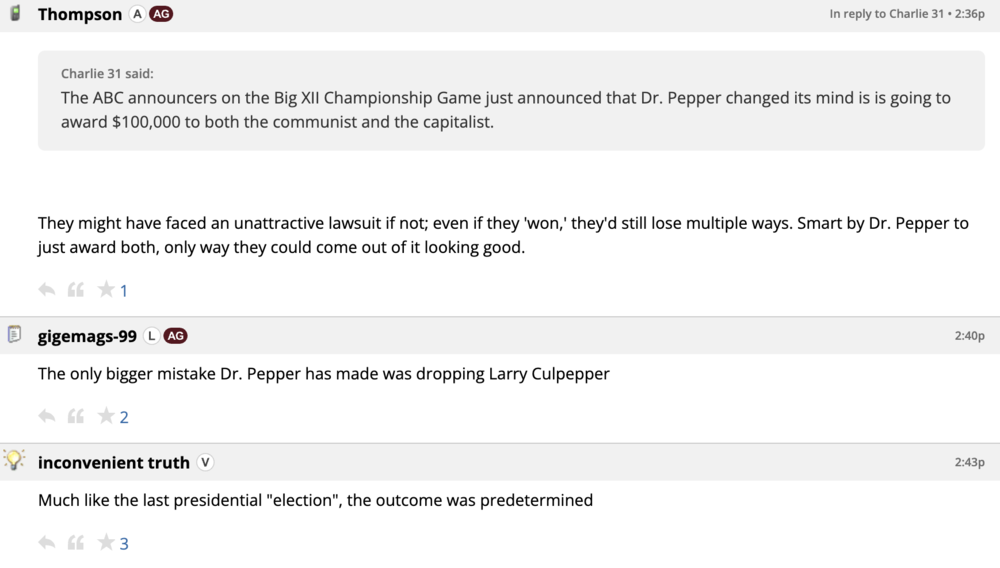The width and height of the screenshot is (1000, 568).
Task: Click the AG badge next to Thompson
Action: (161, 15)
